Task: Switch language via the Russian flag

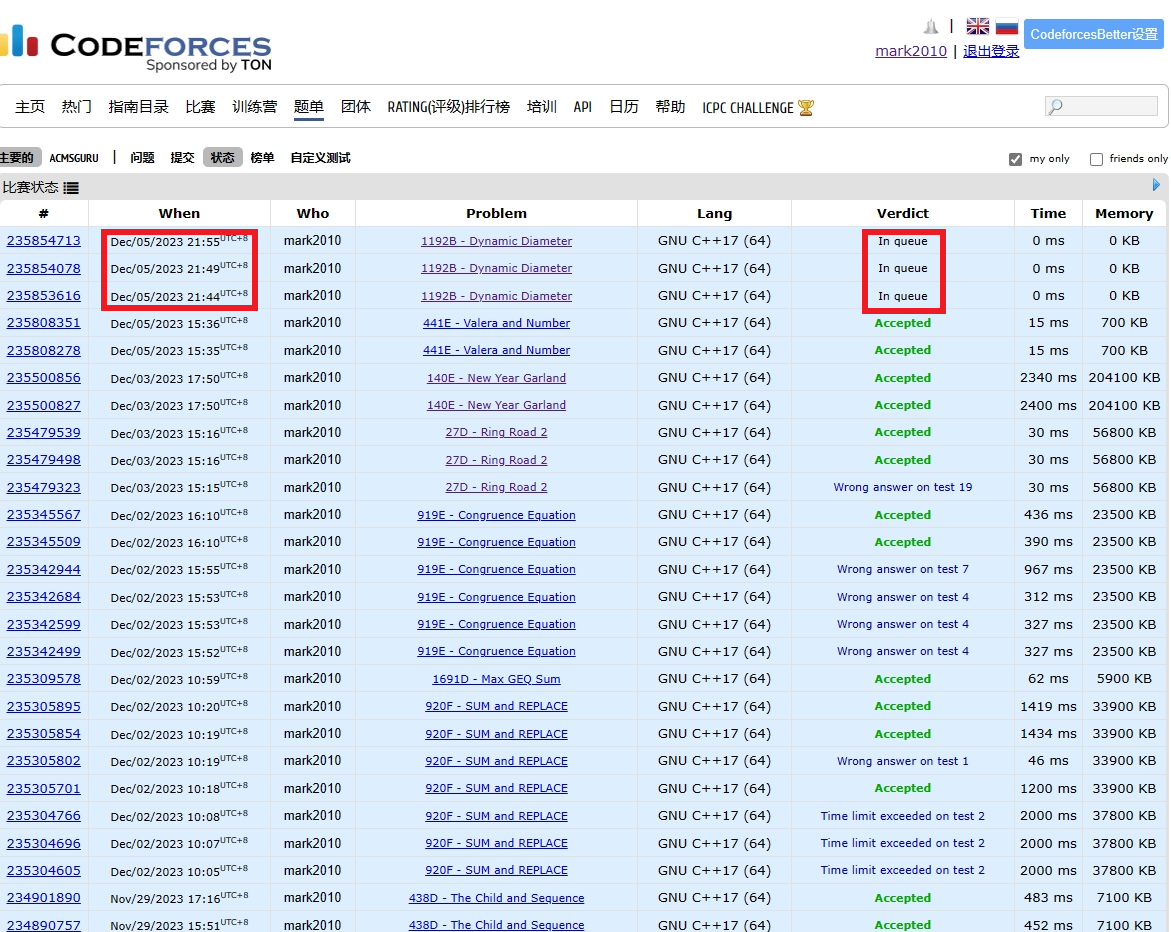Action: coord(1006,27)
